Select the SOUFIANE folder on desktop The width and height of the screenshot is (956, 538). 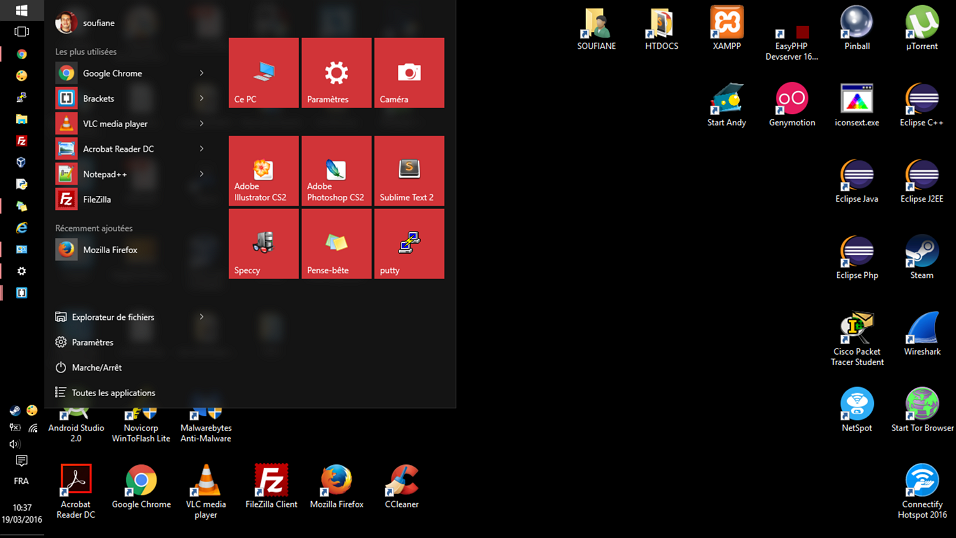[596, 28]
